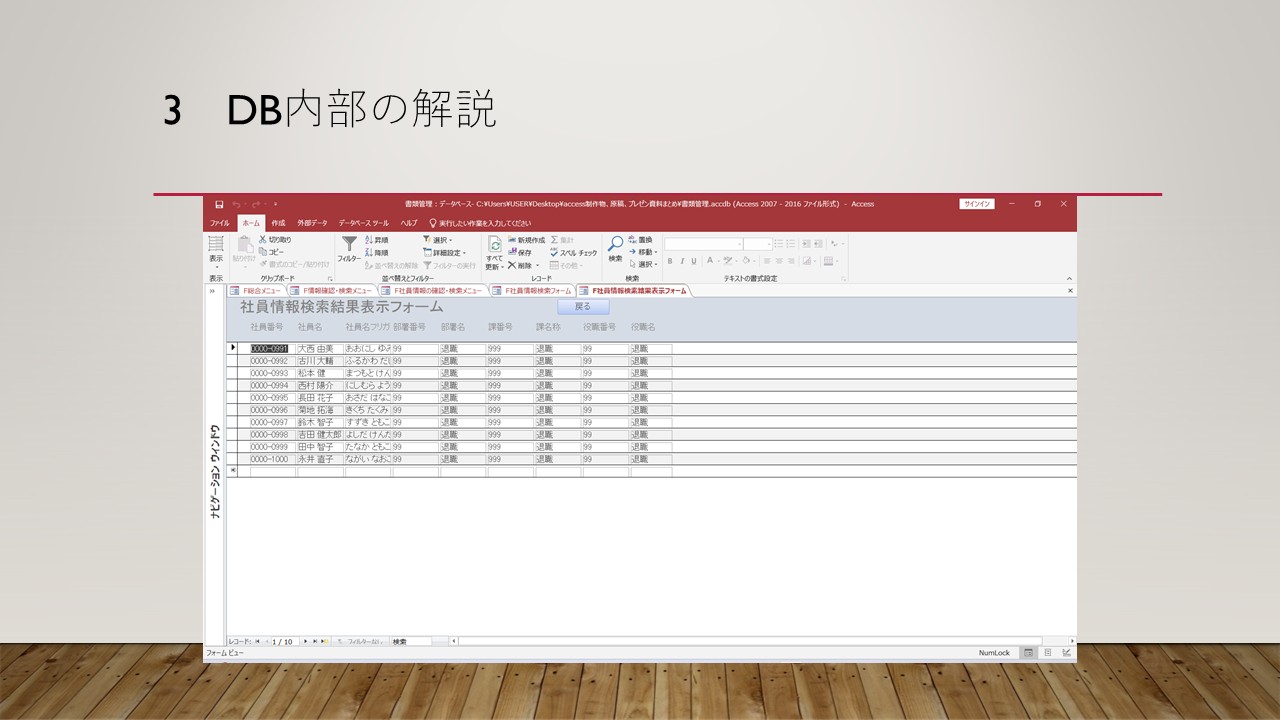The height and width of the screenshot is (720, 1280).
Task: Open the font name dropdown
Action: tap(739, 244)
